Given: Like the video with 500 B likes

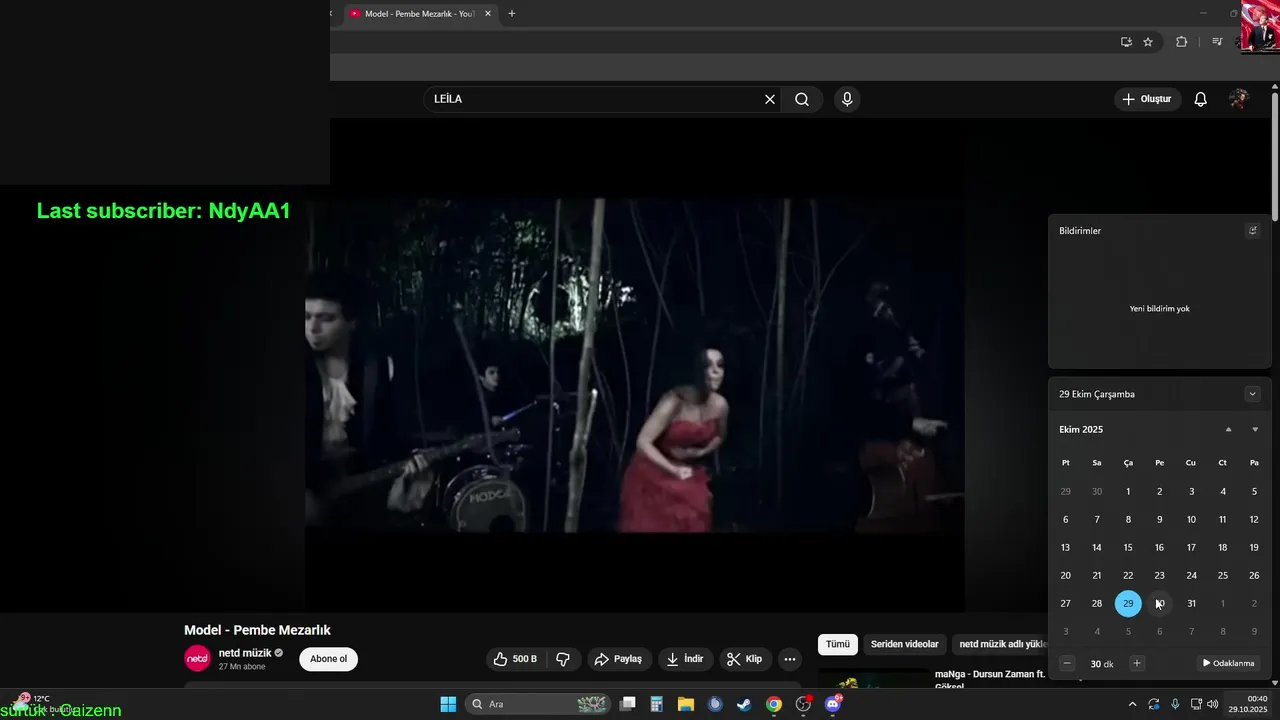Looking at the screenshot, I should coord(516,659).
